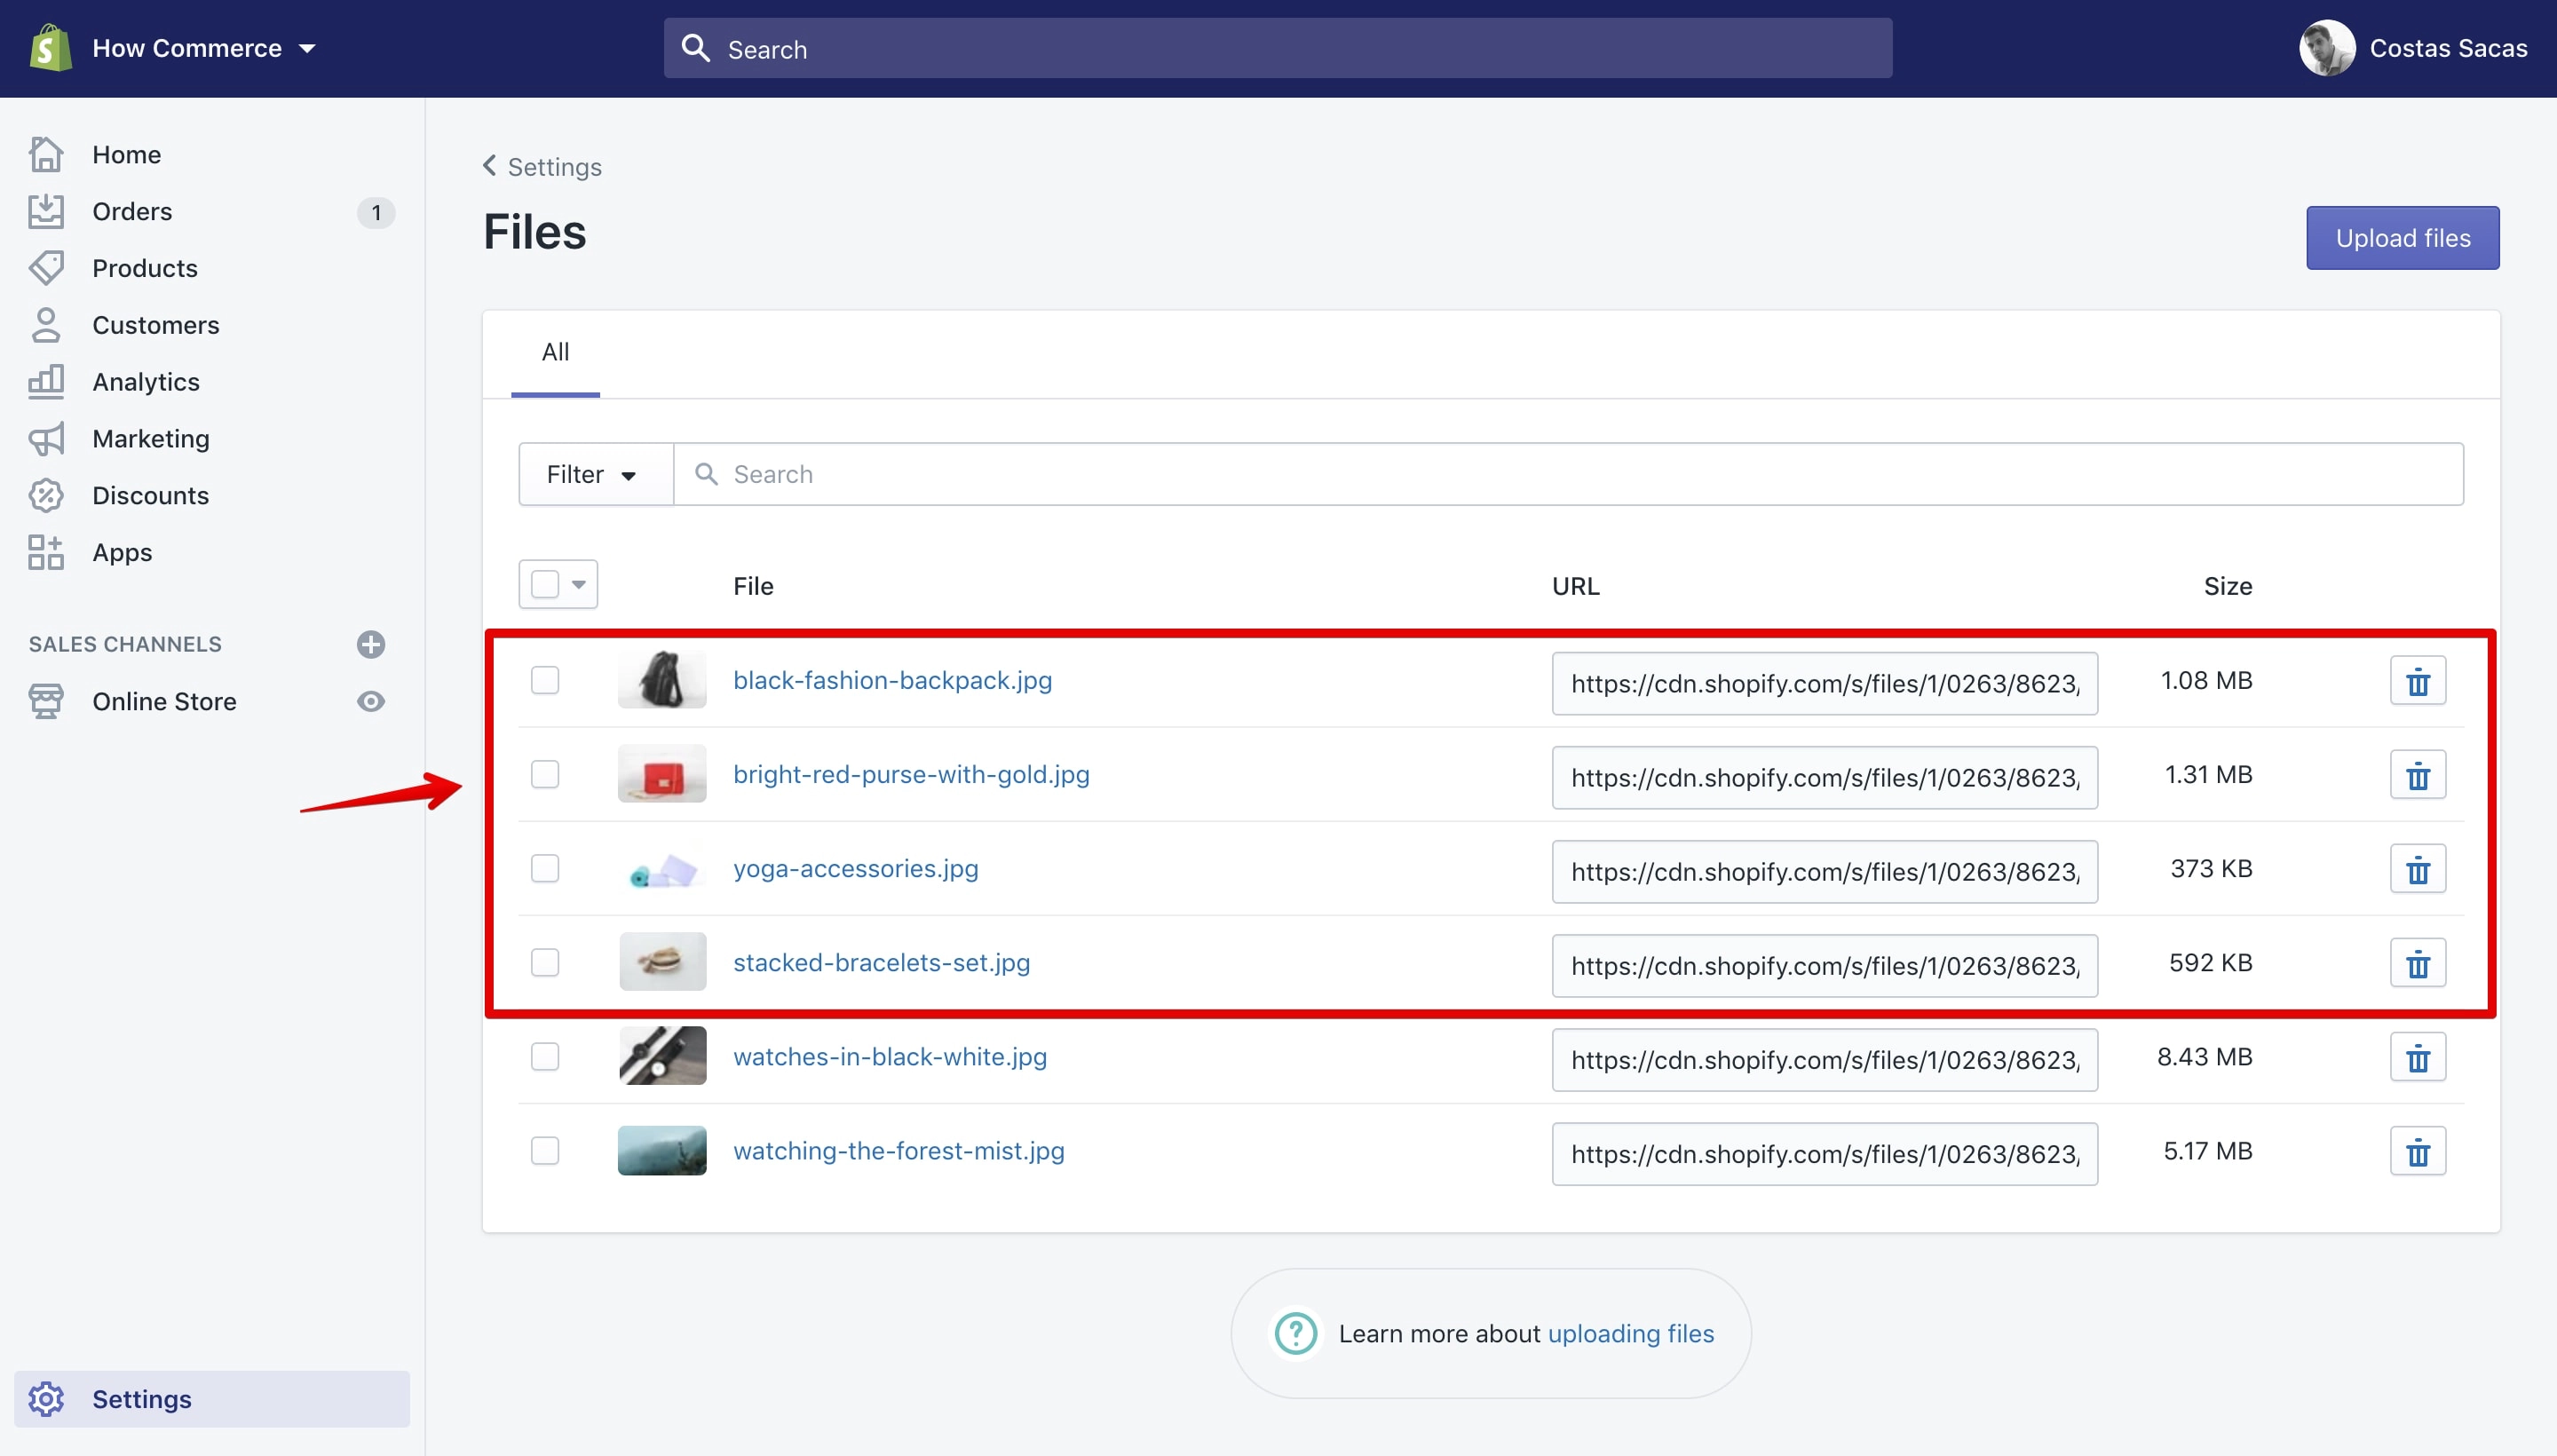Image resolution: width=2557 pixels, height=1456 pixels.
Task: Click the Shopify bag logo
Action: coord(50,48)
